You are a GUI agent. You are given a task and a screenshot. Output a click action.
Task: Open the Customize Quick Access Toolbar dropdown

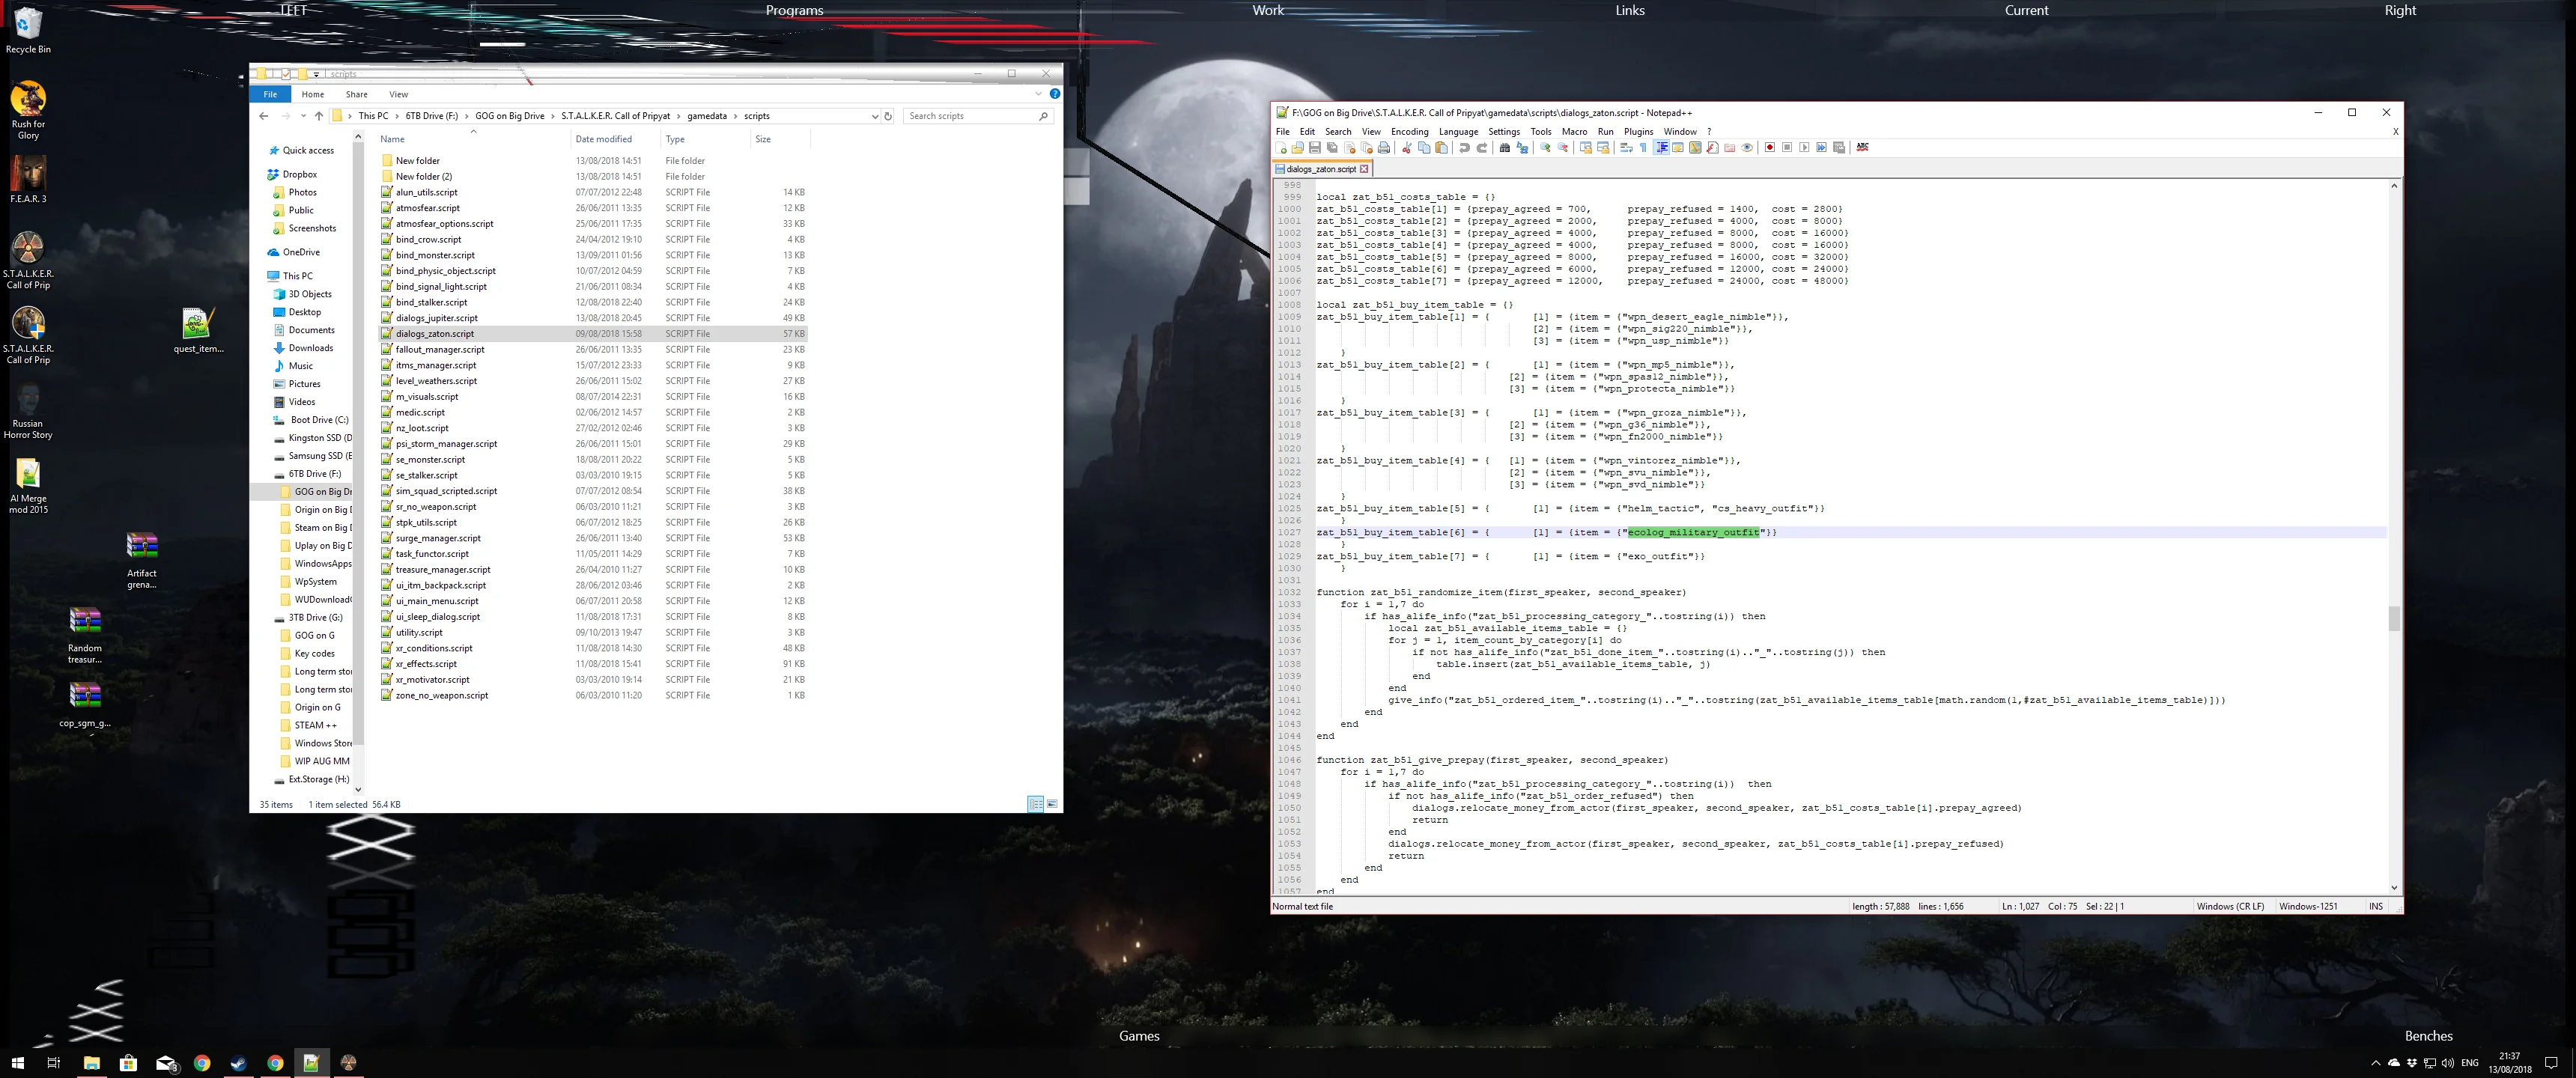click(x=316, y=74)
